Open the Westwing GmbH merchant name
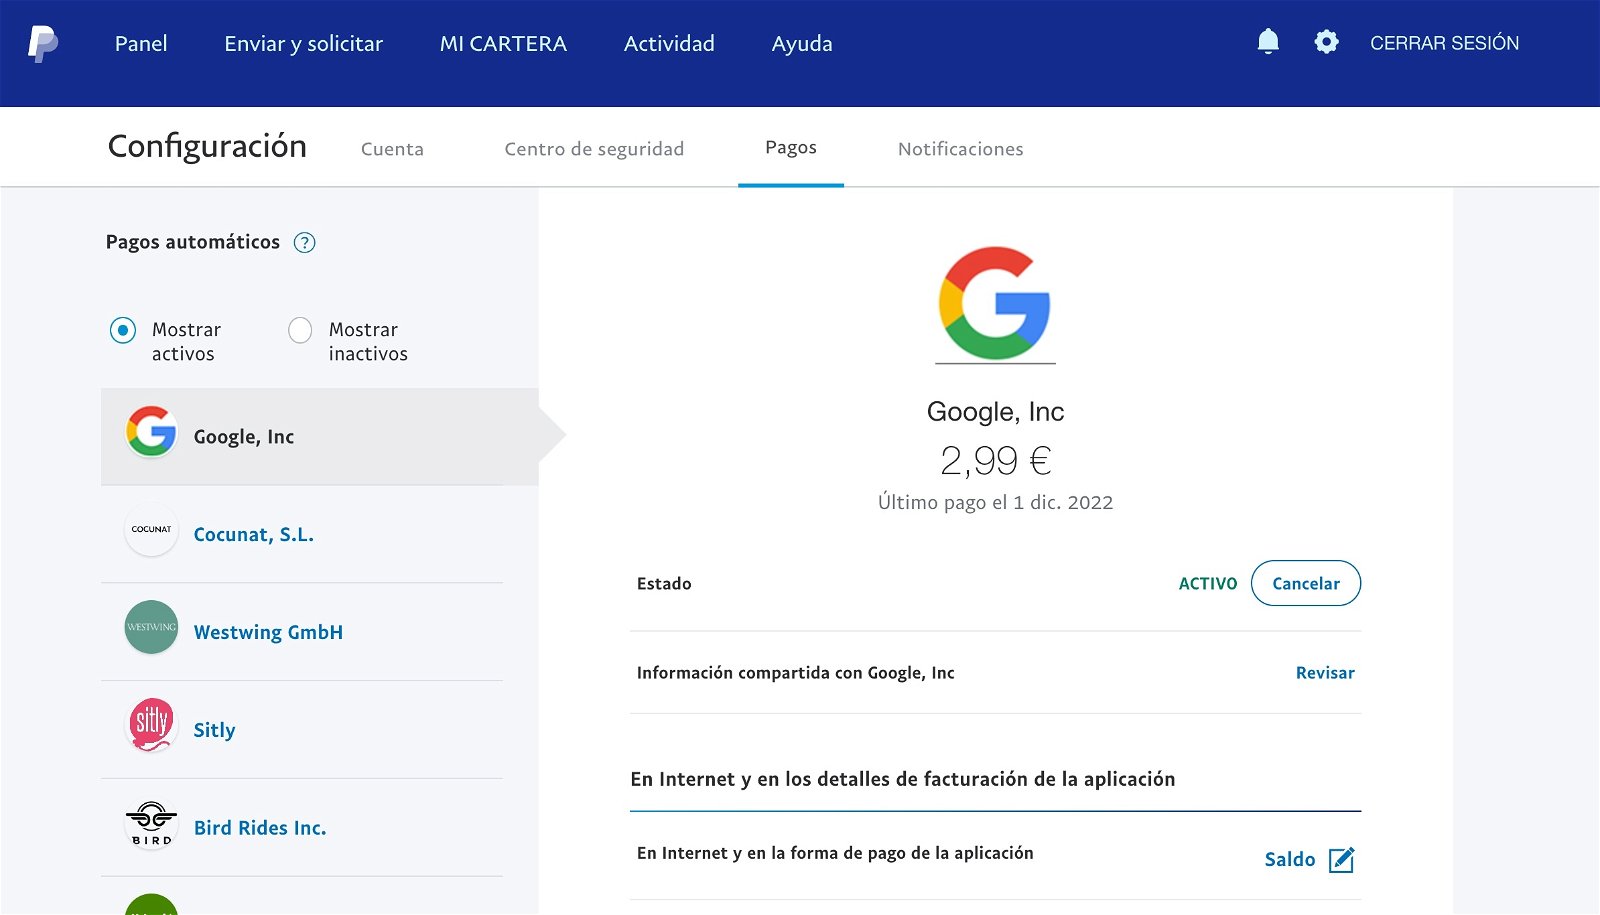1600x915 pixels. [268, 633]
